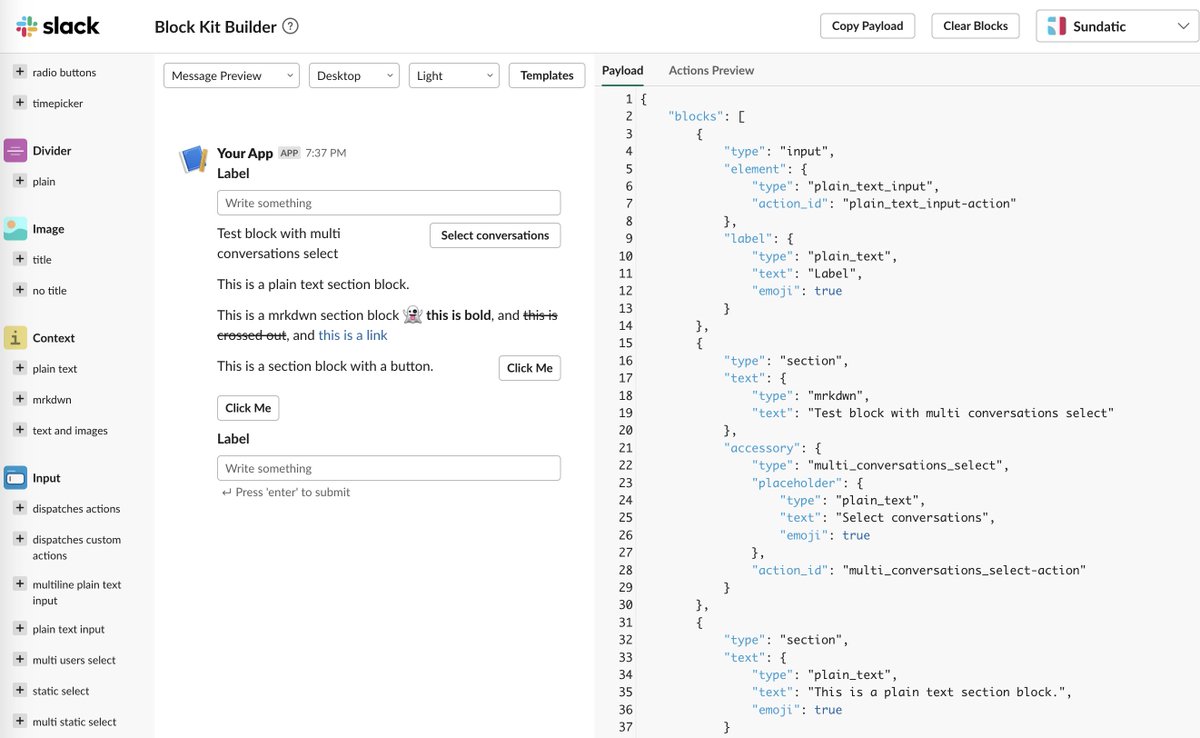
Task: Add multi static select plus icon
Action: click(19, 721)
